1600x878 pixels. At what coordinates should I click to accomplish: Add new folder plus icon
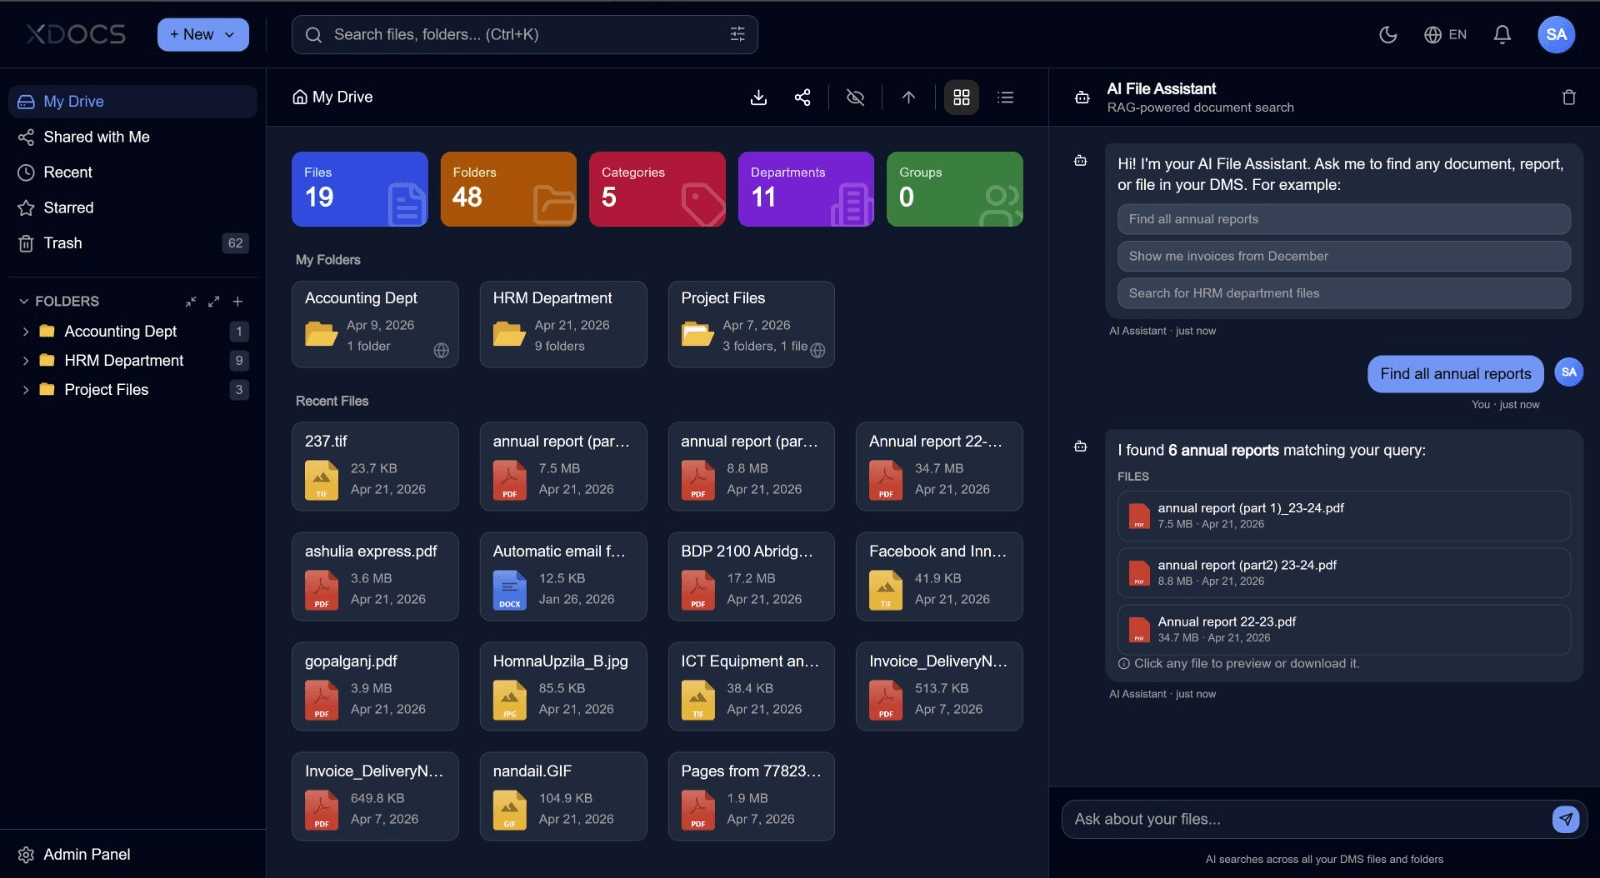(x=238, y=301)
